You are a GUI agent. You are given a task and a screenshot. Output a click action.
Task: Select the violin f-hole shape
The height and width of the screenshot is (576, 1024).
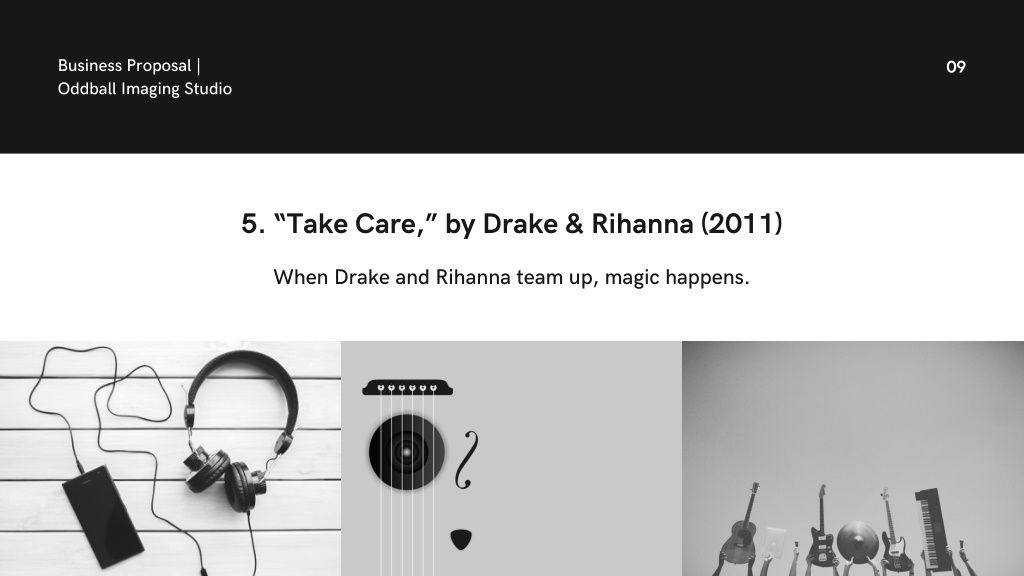point(466,460)
